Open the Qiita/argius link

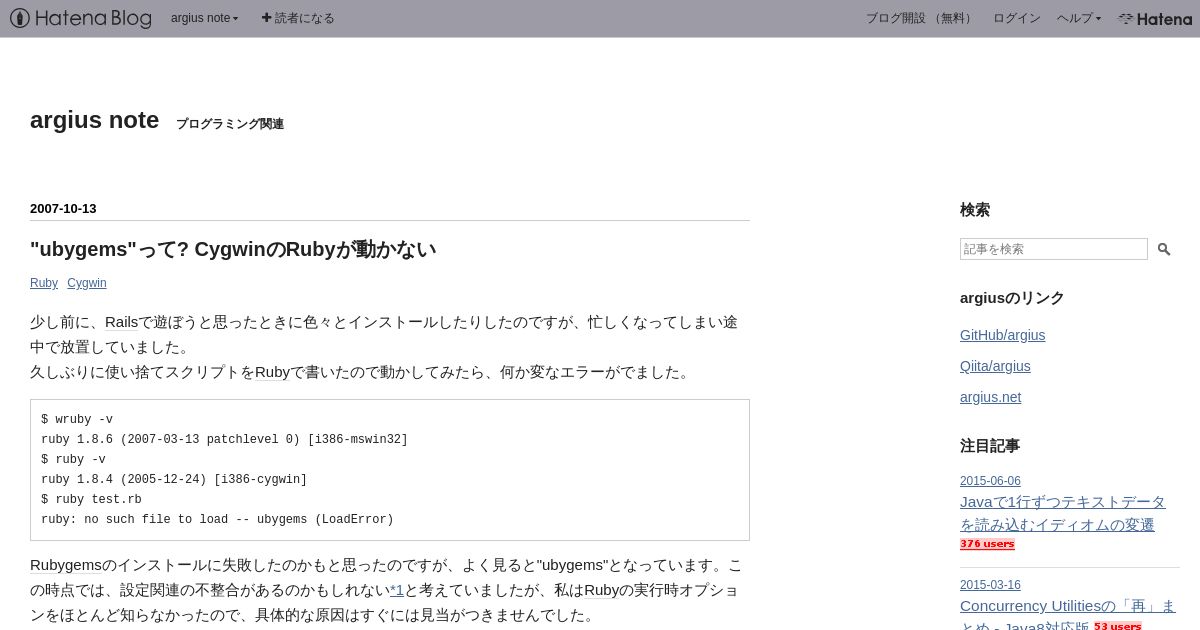coord(995,366)
